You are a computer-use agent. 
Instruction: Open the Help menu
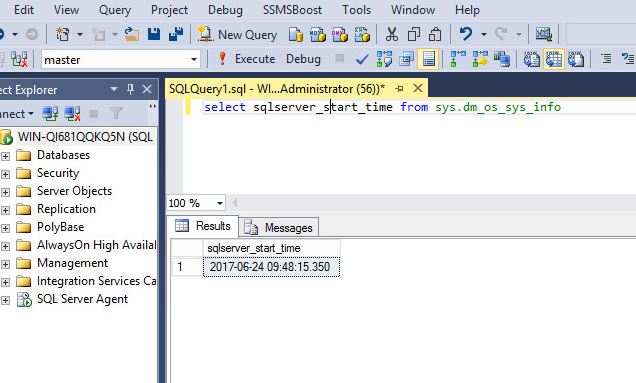(x=467, y=10)
